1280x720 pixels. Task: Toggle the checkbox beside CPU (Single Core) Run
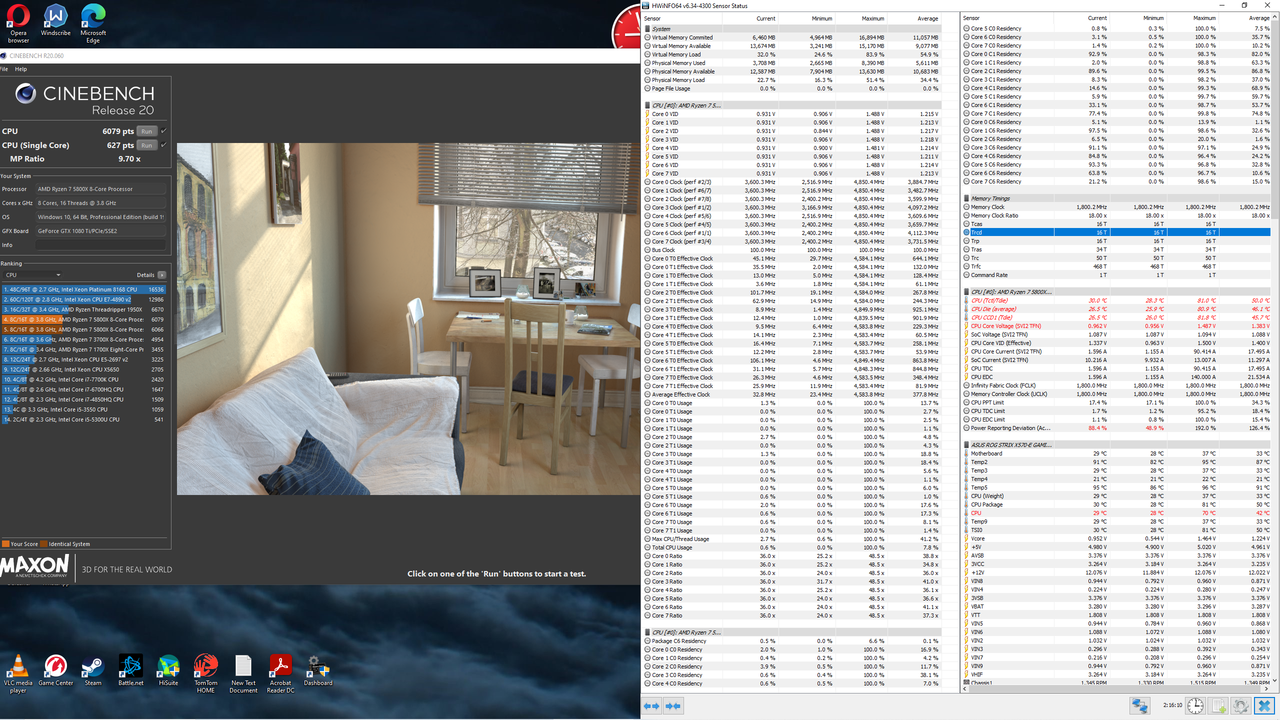click(x=164, y=145)
